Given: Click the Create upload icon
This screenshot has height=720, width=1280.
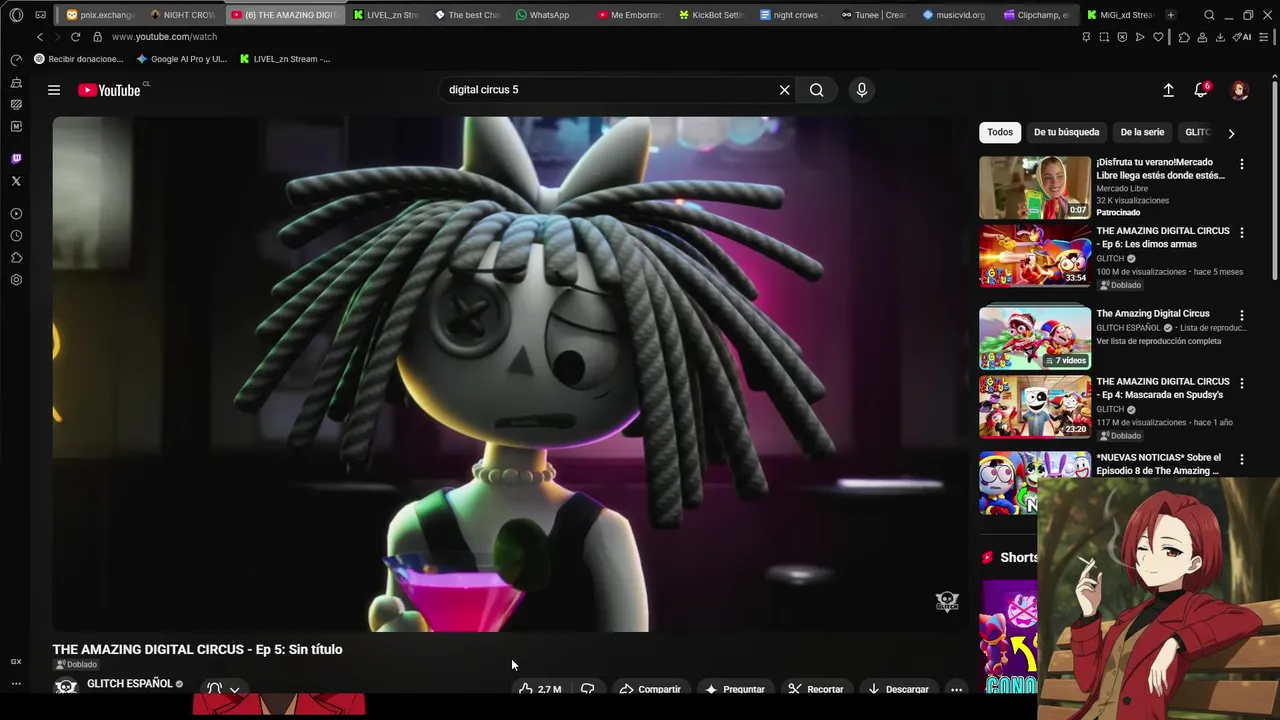Looking at the screenshot, I should click(1168, 90).
